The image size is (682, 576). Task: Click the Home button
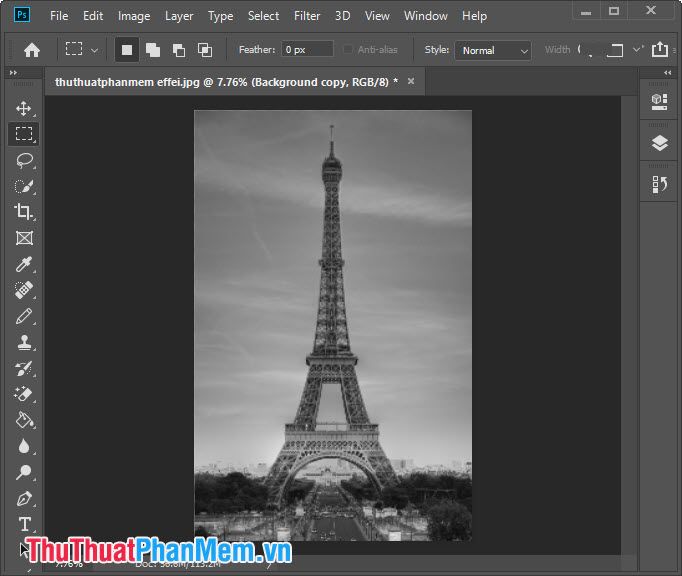tap(32, 50)
